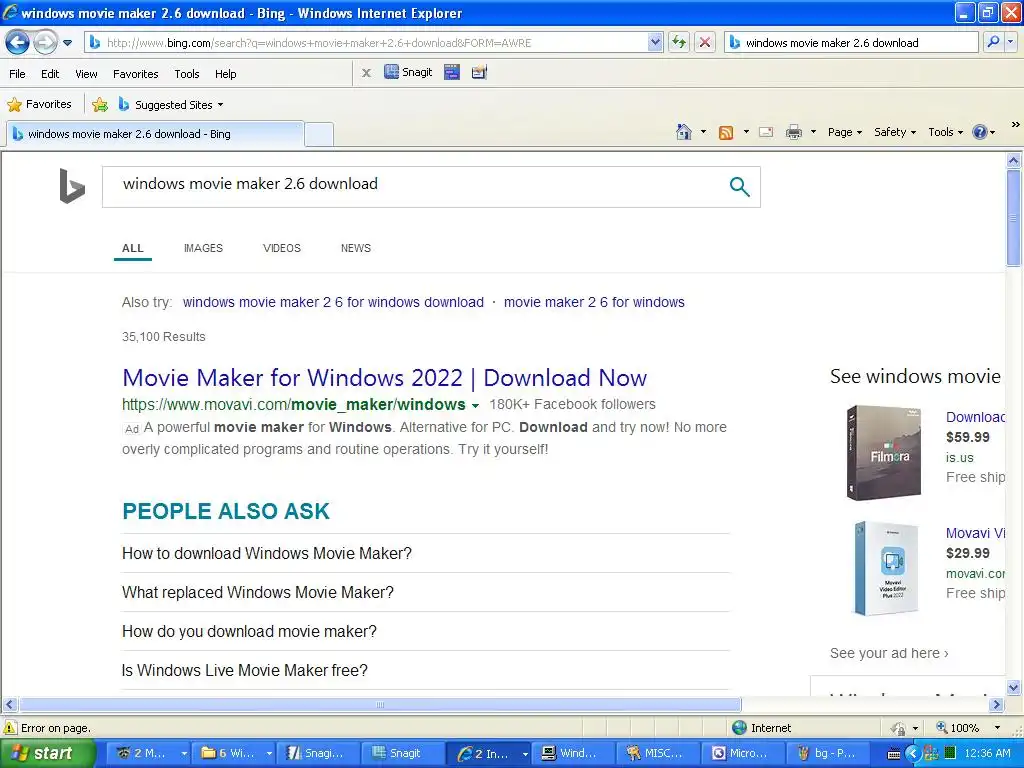
Task: Click the Movavi Video Editor box thumbnail
Action: (887, 568)
